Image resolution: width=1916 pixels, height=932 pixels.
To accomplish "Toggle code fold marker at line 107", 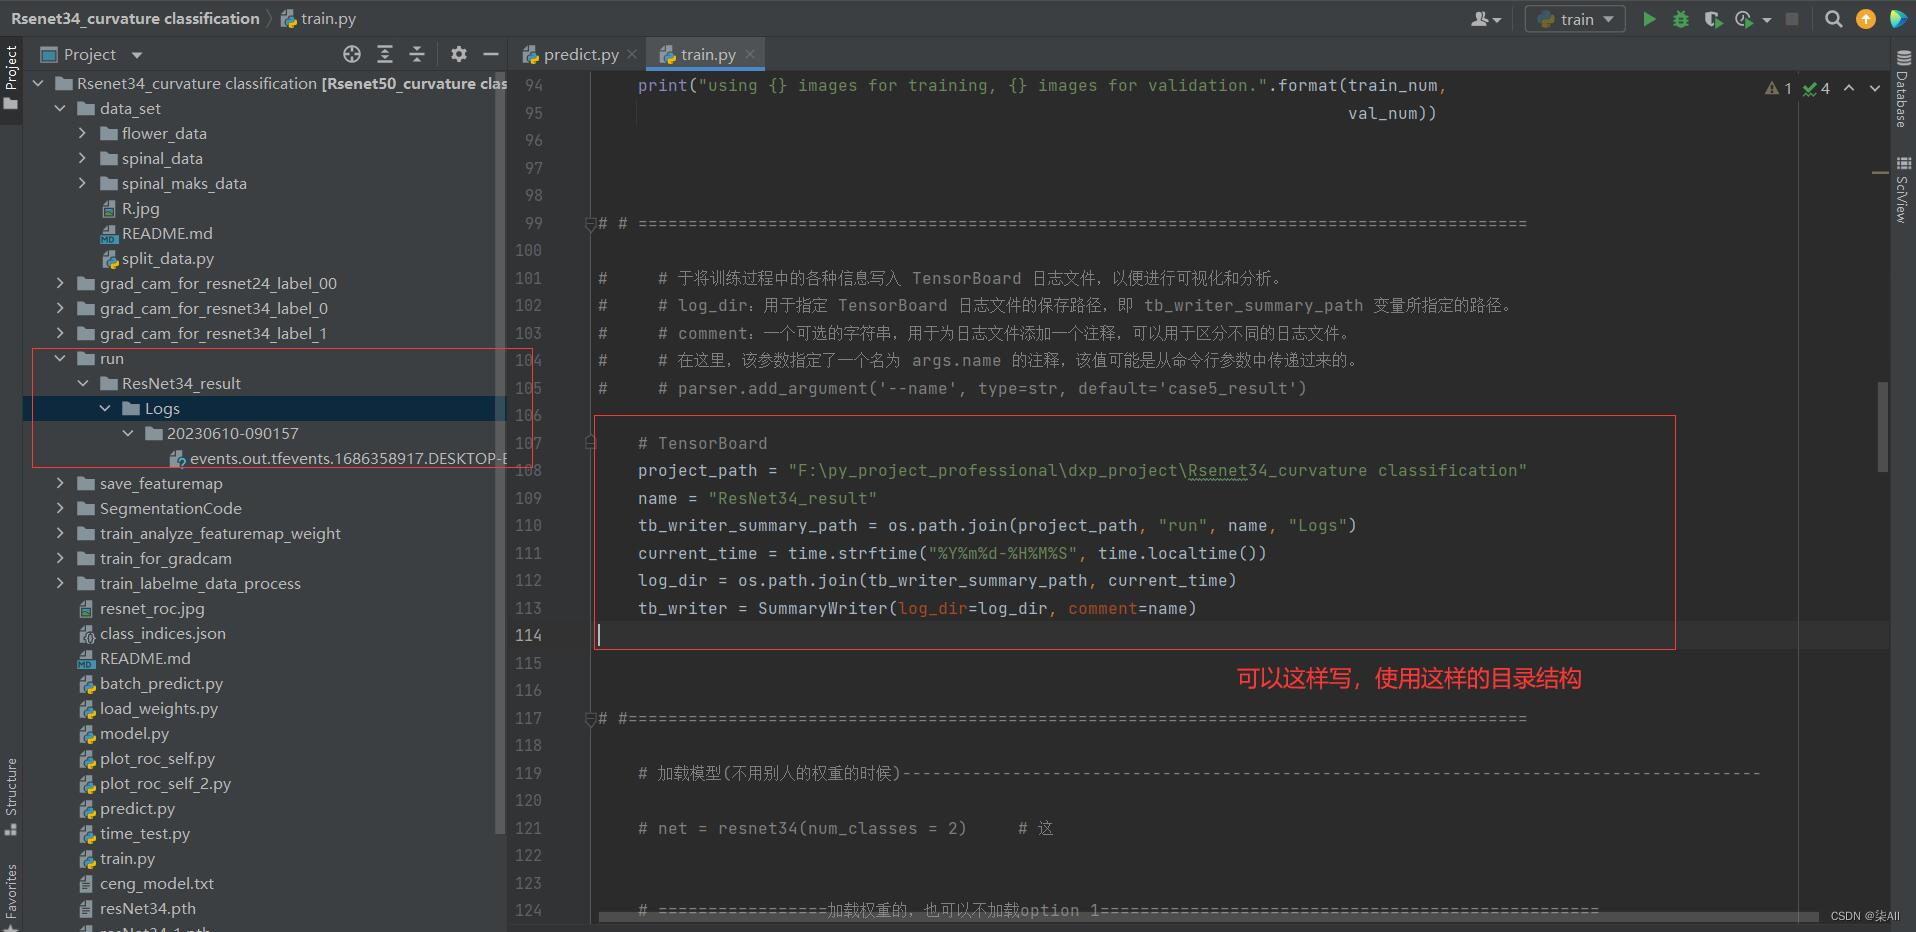I will [590, 443].
